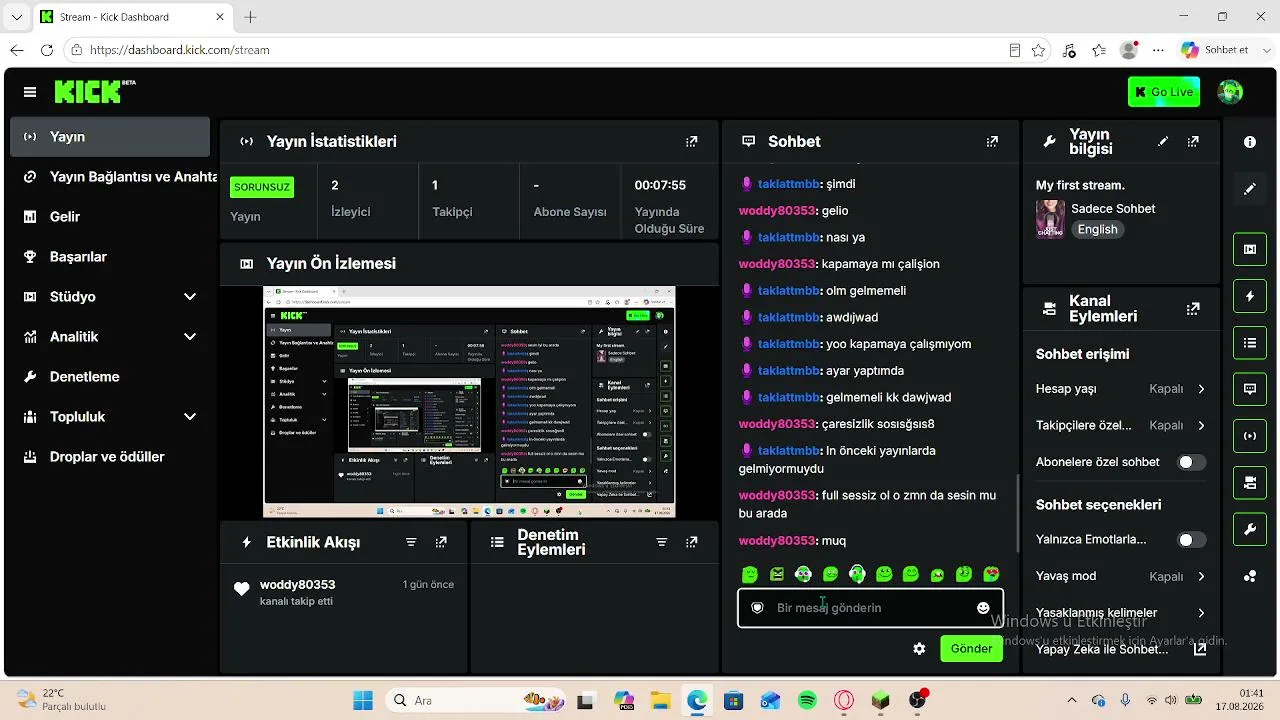Open Denetleme in the sidebar
This screenshot has height=720, width=1280.
[110, 377]
